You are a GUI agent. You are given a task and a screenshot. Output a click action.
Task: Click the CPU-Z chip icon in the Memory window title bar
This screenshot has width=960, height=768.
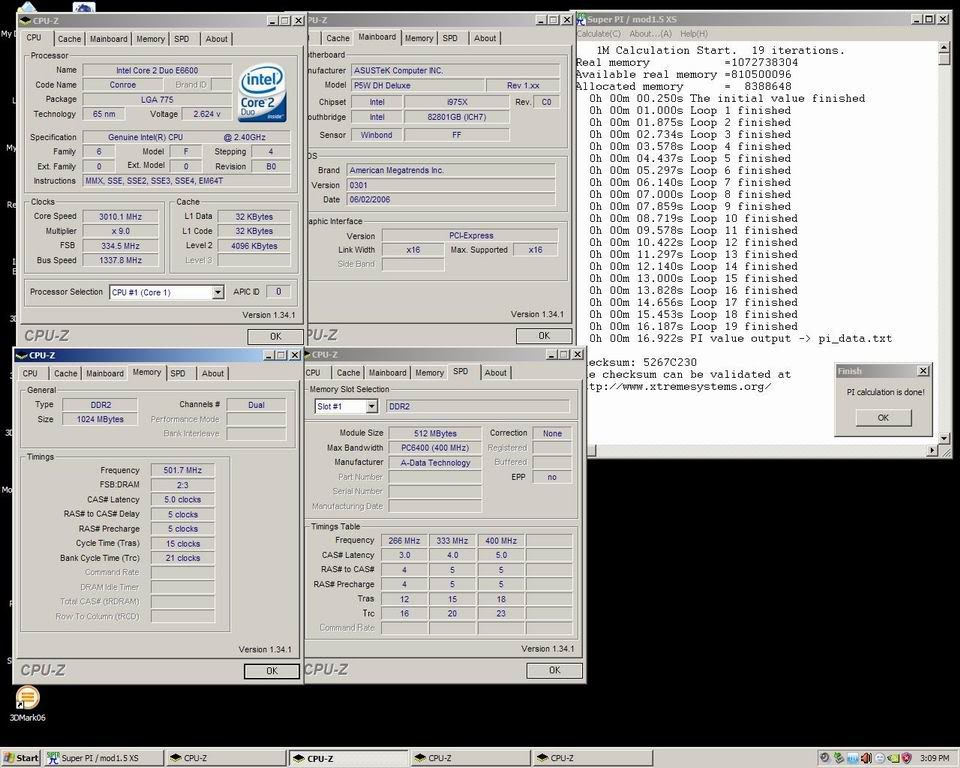(x=21, y=355)
